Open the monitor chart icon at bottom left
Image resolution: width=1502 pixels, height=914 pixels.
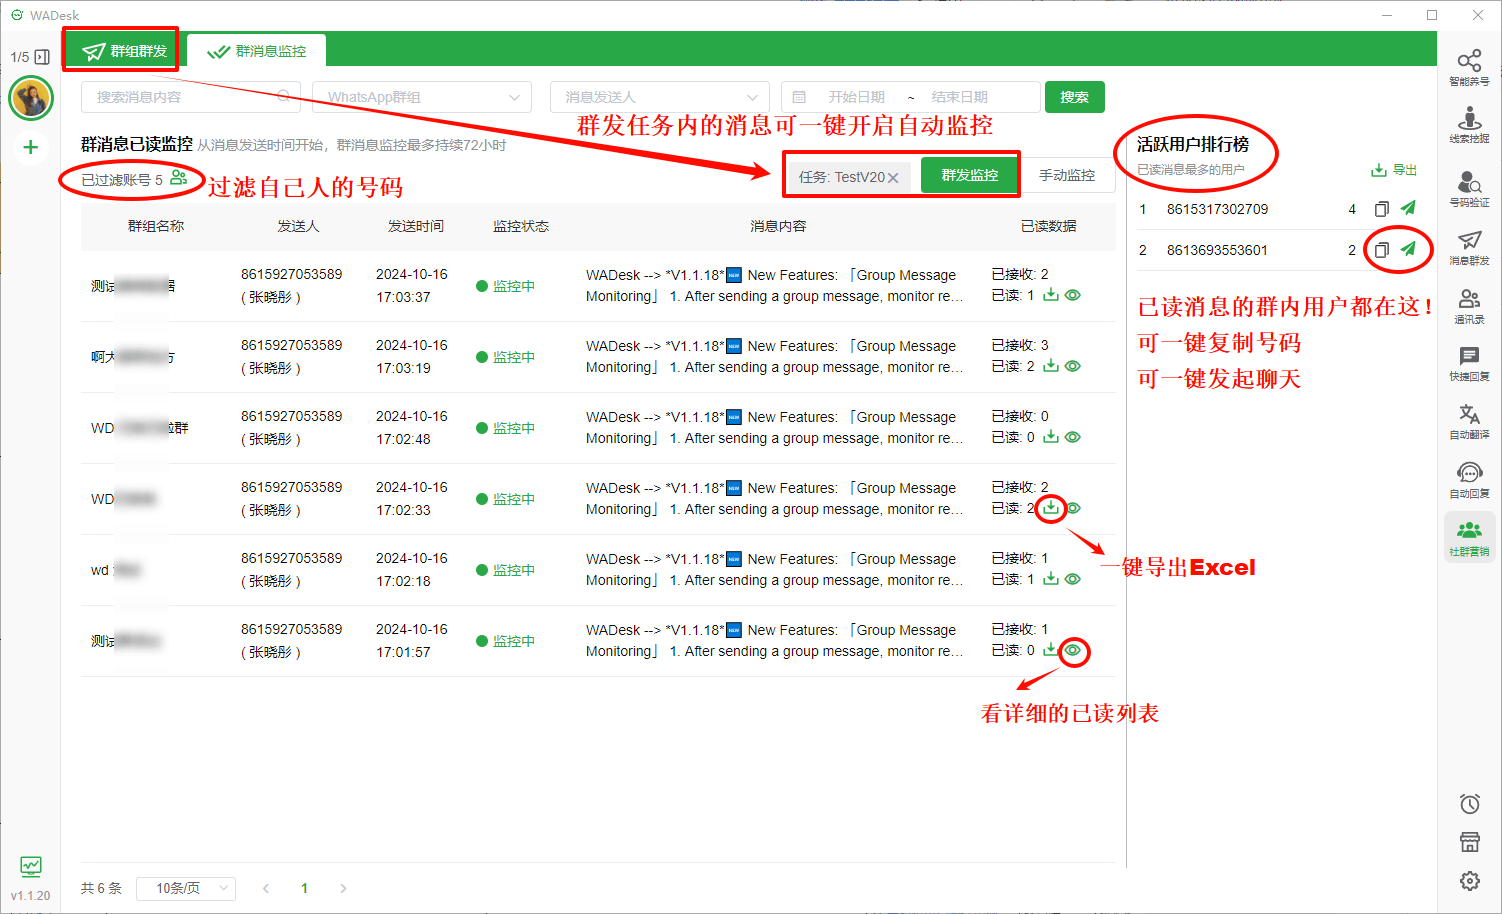(31, 866)
